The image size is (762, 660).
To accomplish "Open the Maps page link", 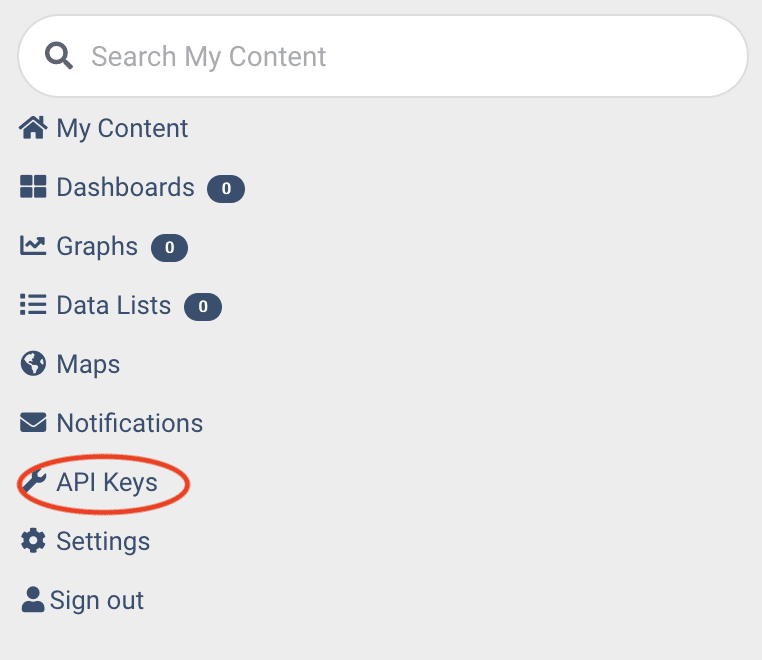I will [88, 365].
